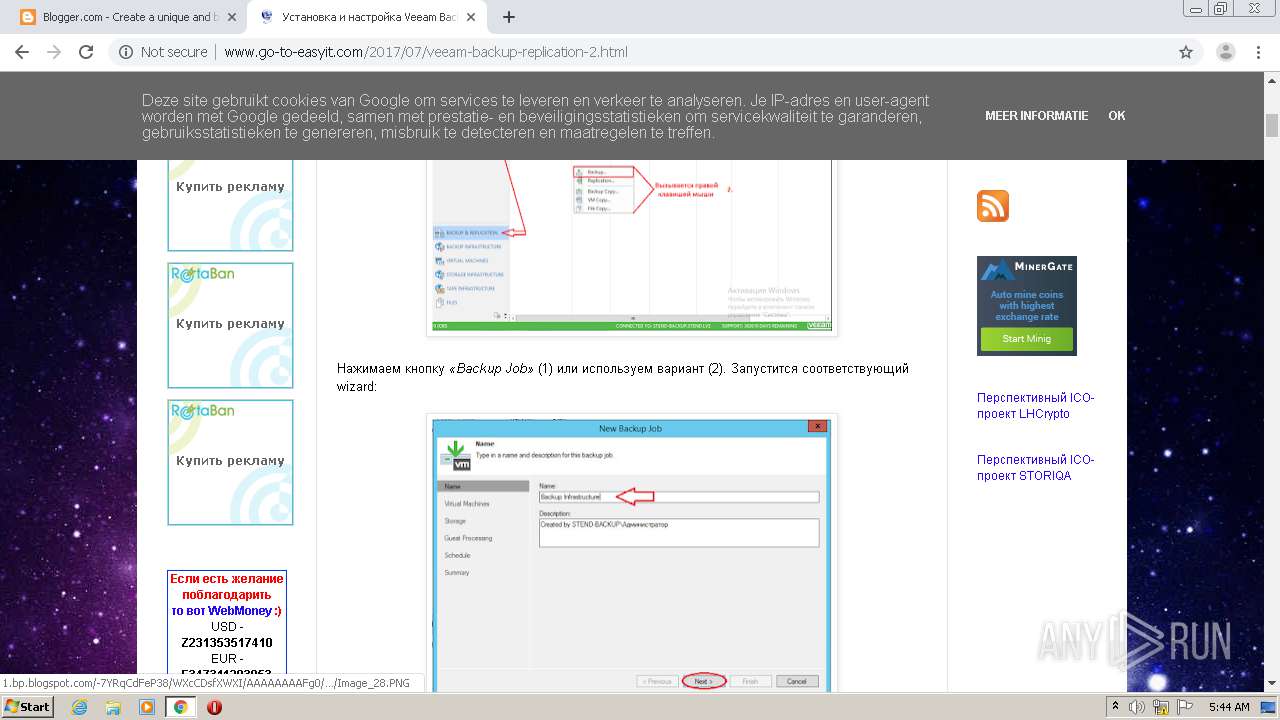
Task: Launch Internet Explorer from the taskbar
Action: pyautogui.click(x=80, y=707)
